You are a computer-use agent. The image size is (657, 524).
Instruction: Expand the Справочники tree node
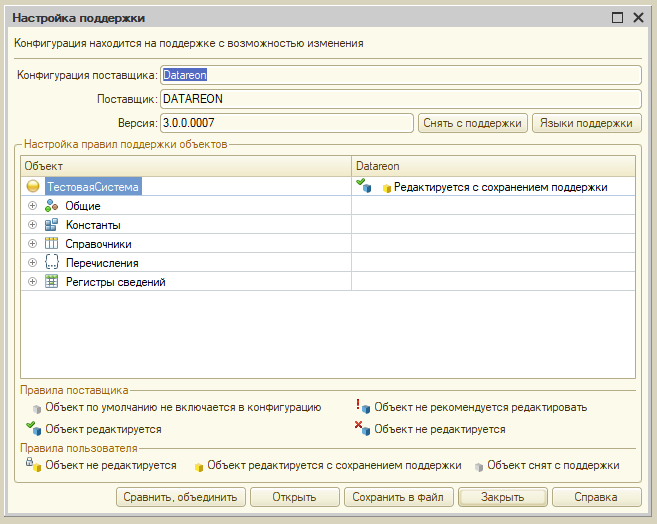33,243
